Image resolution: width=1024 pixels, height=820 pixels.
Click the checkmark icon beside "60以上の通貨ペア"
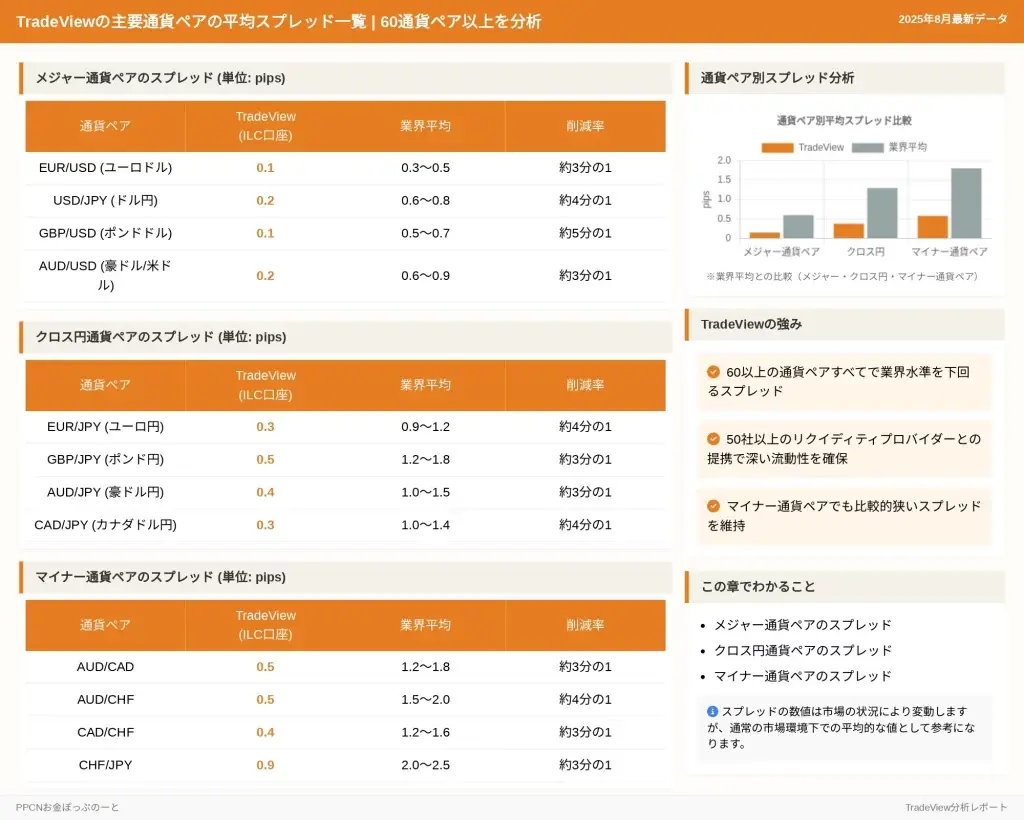coord(713,372)
